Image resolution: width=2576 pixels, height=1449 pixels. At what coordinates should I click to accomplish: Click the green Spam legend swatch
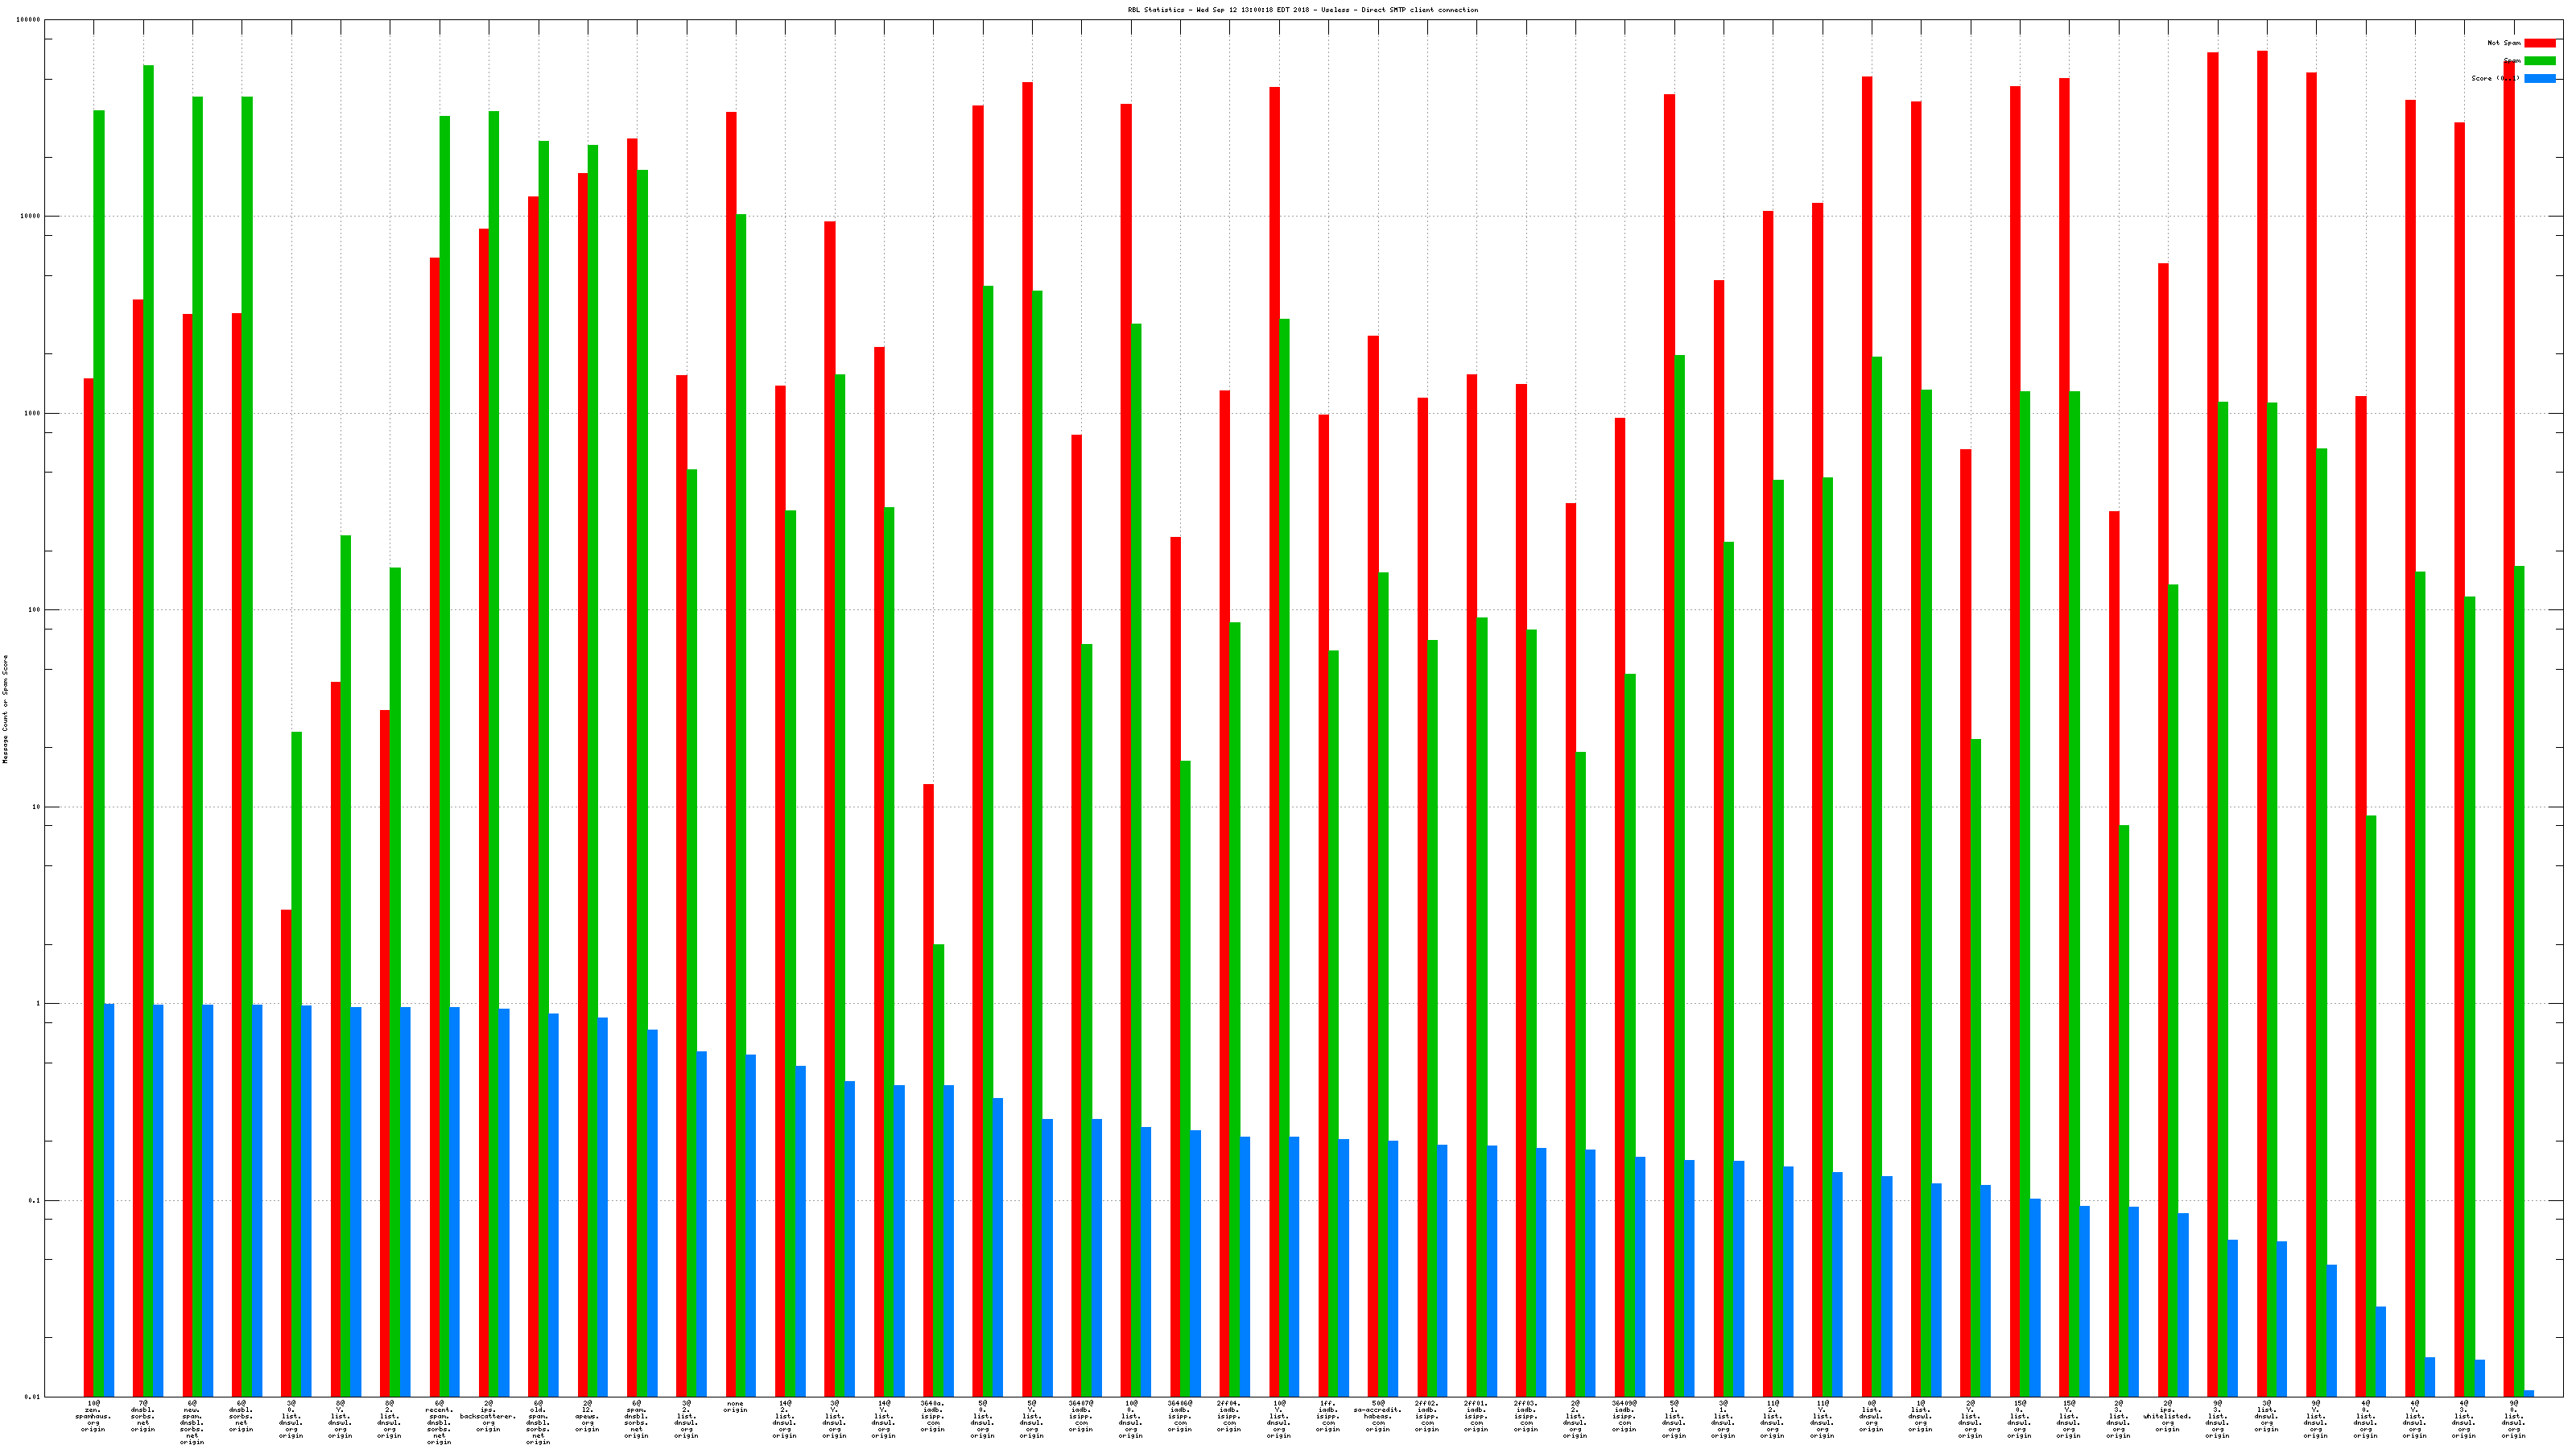click(2539, 61)
